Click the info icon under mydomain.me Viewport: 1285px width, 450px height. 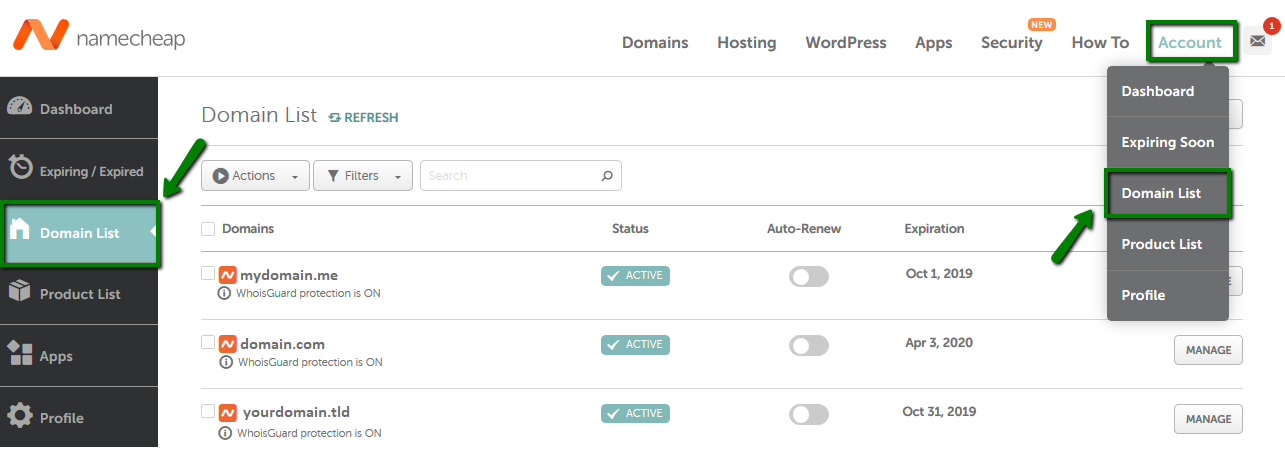click(x=224, y=293)
